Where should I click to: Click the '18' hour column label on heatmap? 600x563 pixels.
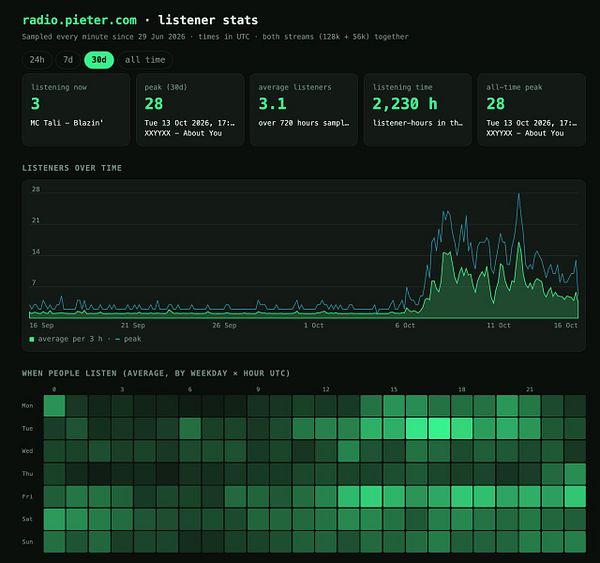point(462,389)
